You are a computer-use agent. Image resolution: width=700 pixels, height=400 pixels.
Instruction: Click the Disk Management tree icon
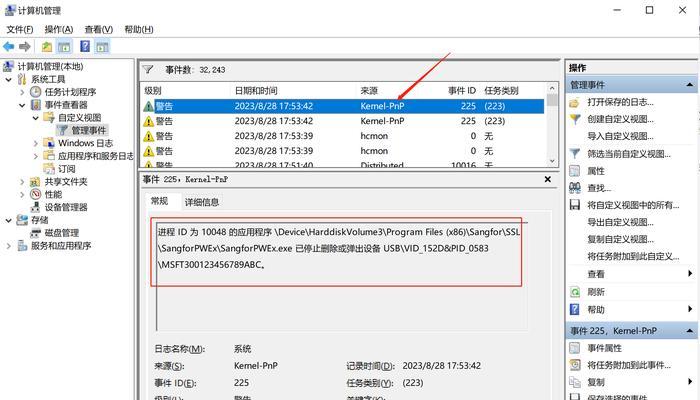point(36,233)
